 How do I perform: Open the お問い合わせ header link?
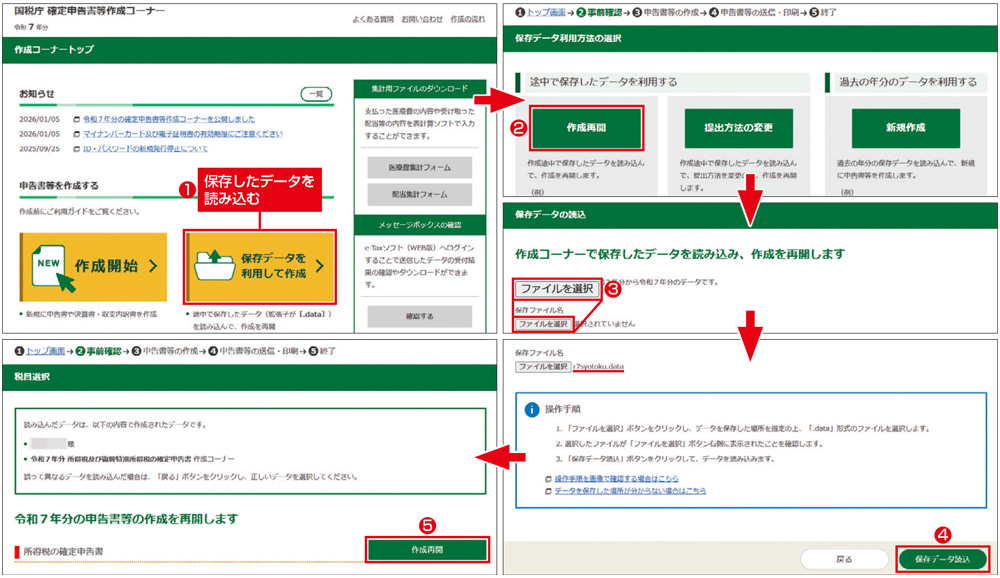(422, 20)
